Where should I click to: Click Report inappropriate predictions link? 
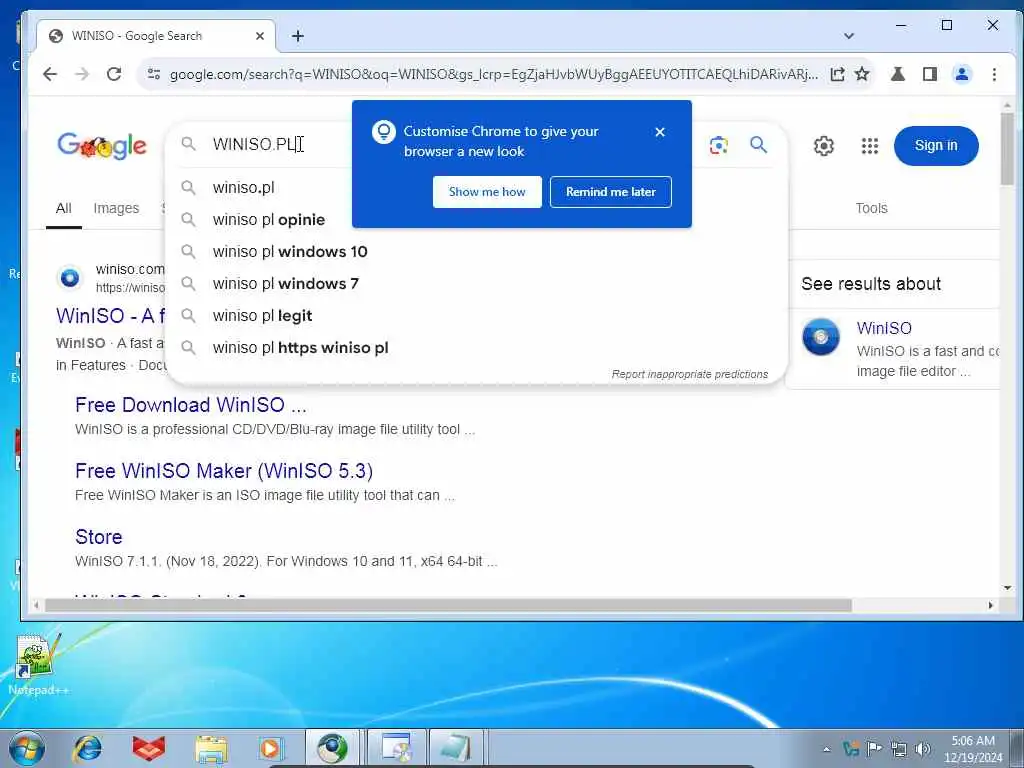coord(690,374)
